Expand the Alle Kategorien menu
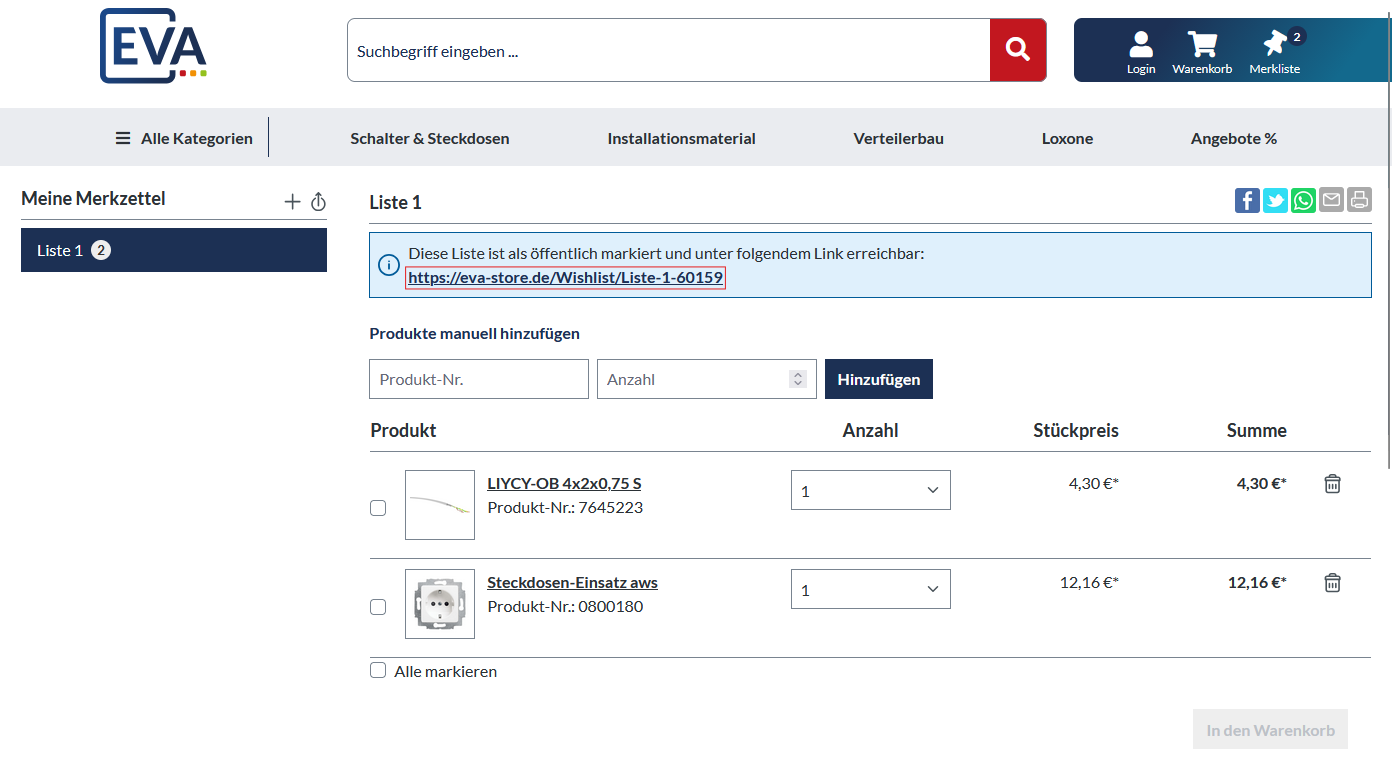This screenshot has width=1392, height=774. coord(184,139)
